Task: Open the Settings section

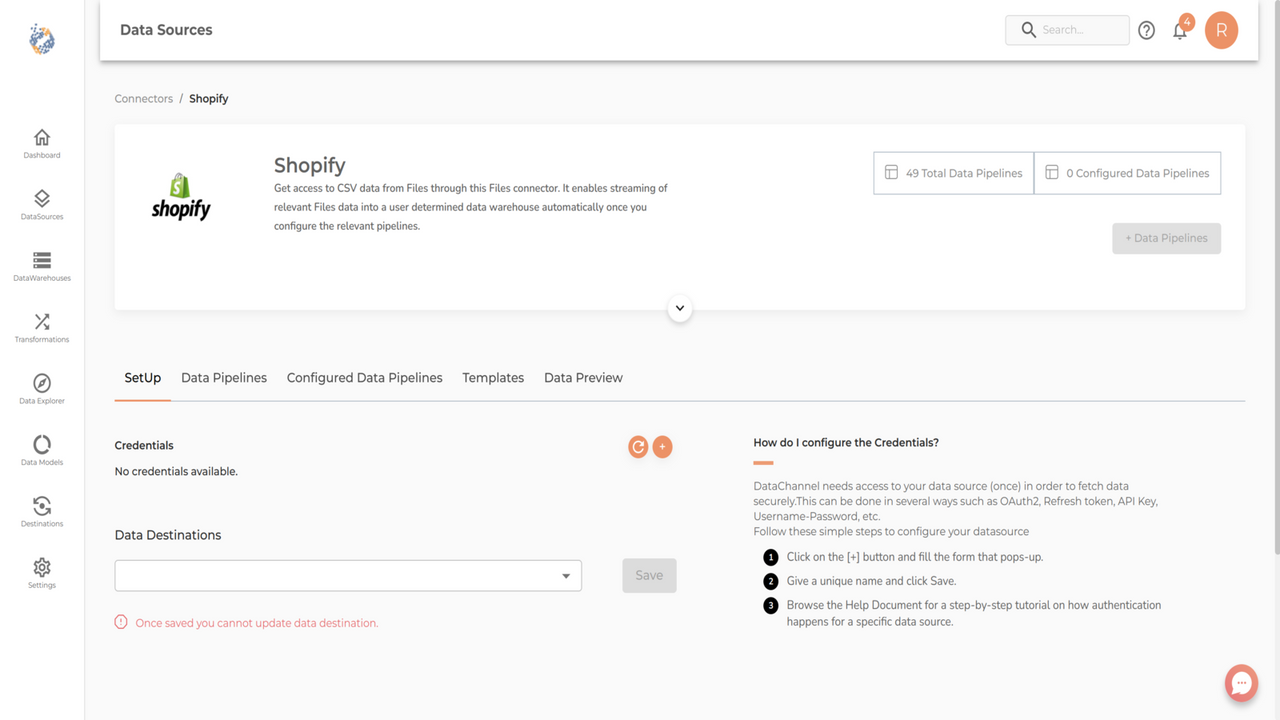Action: 41,572
